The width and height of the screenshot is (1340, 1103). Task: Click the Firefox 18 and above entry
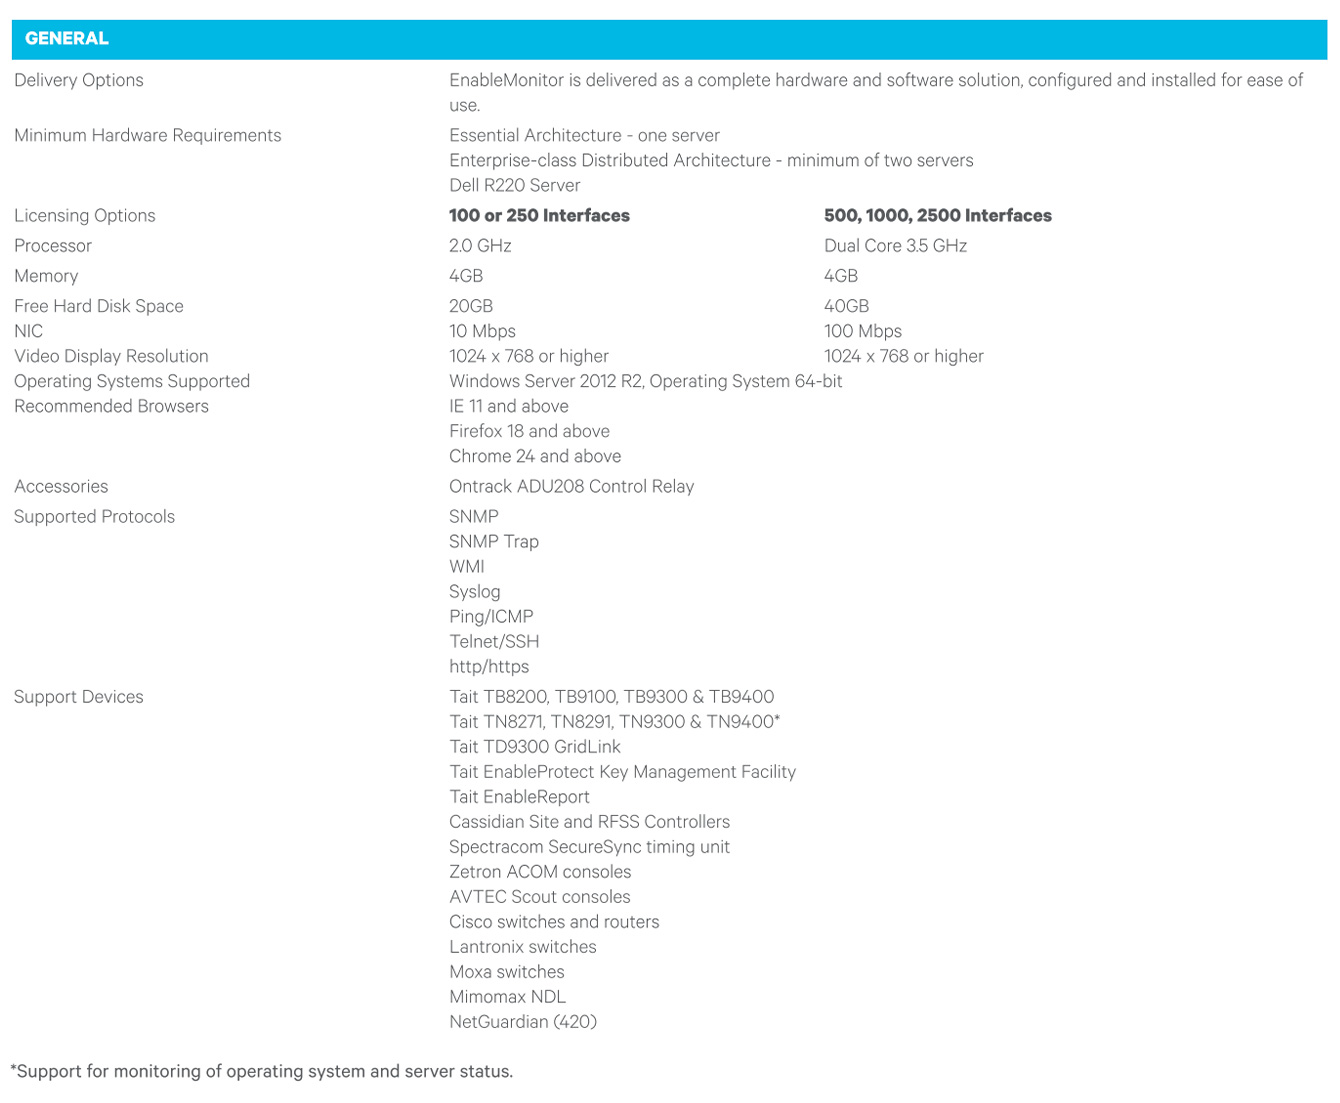coord(529,431)
